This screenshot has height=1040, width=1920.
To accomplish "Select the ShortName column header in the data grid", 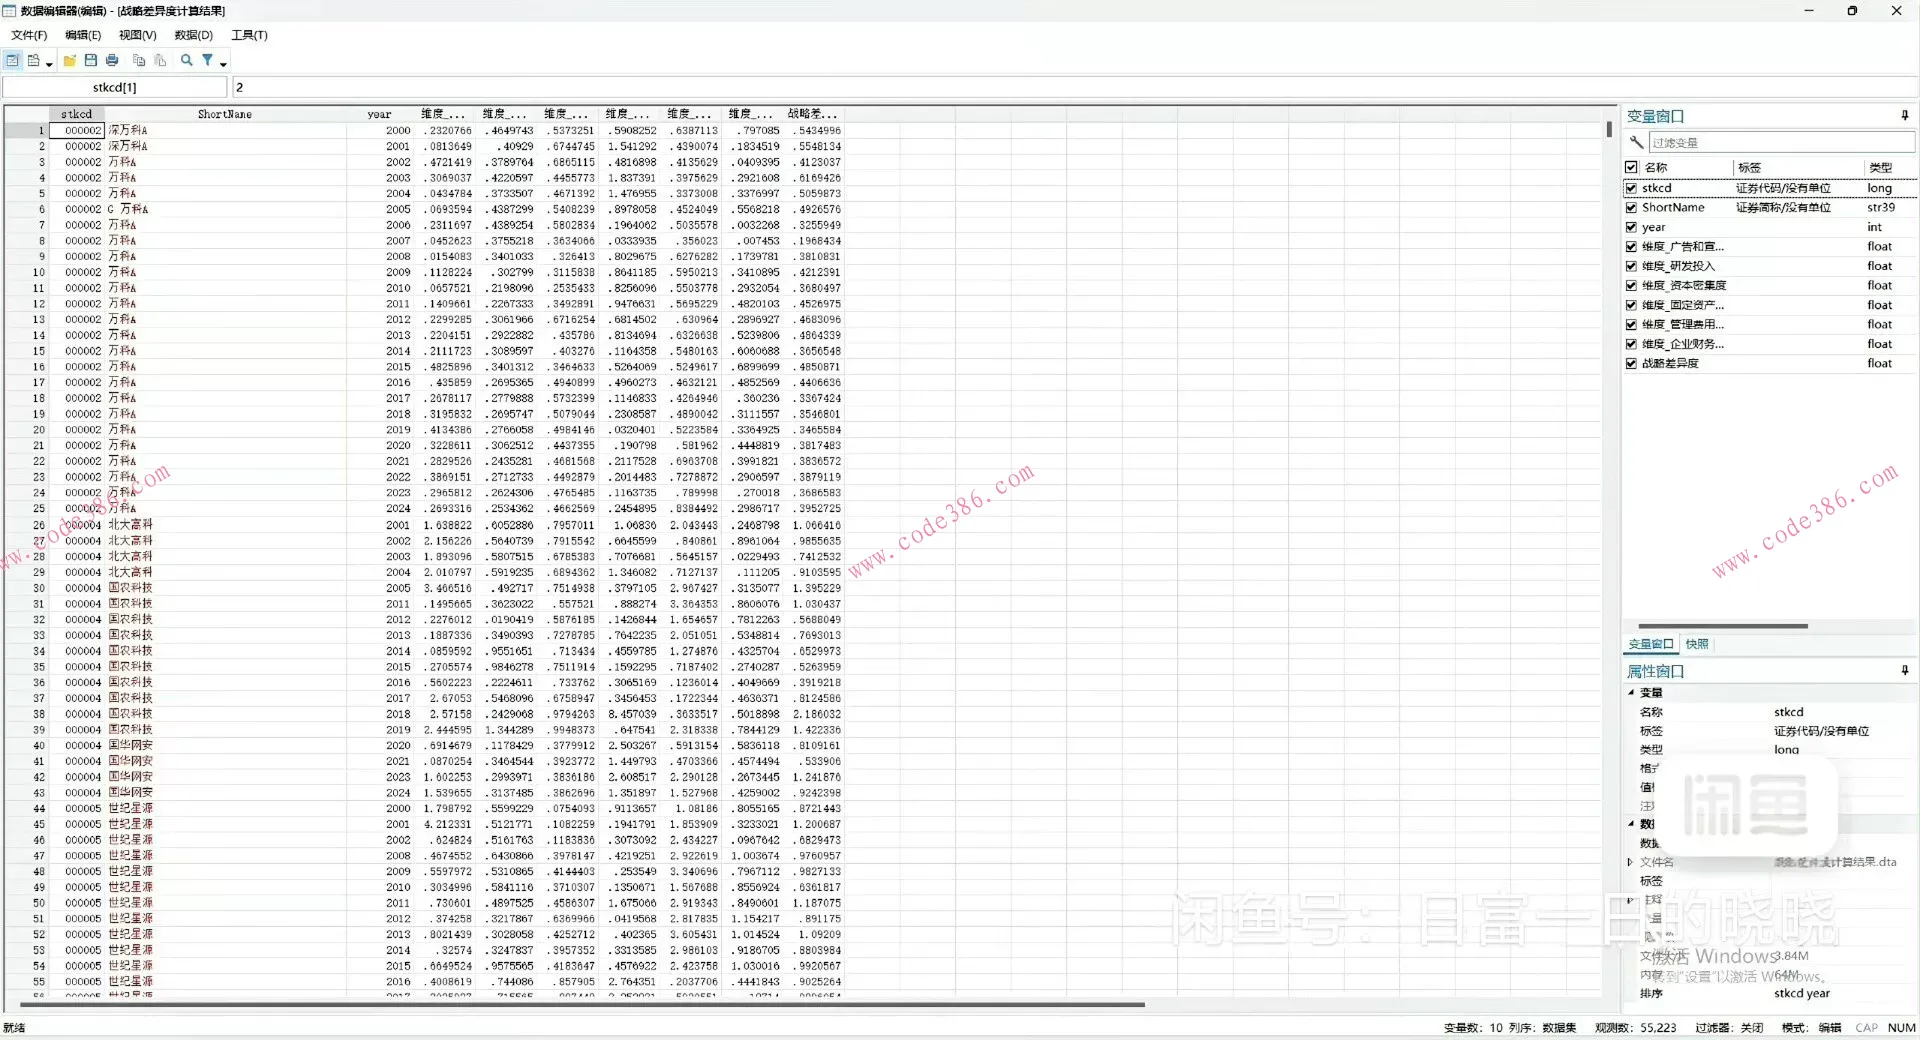I will 225,114.
